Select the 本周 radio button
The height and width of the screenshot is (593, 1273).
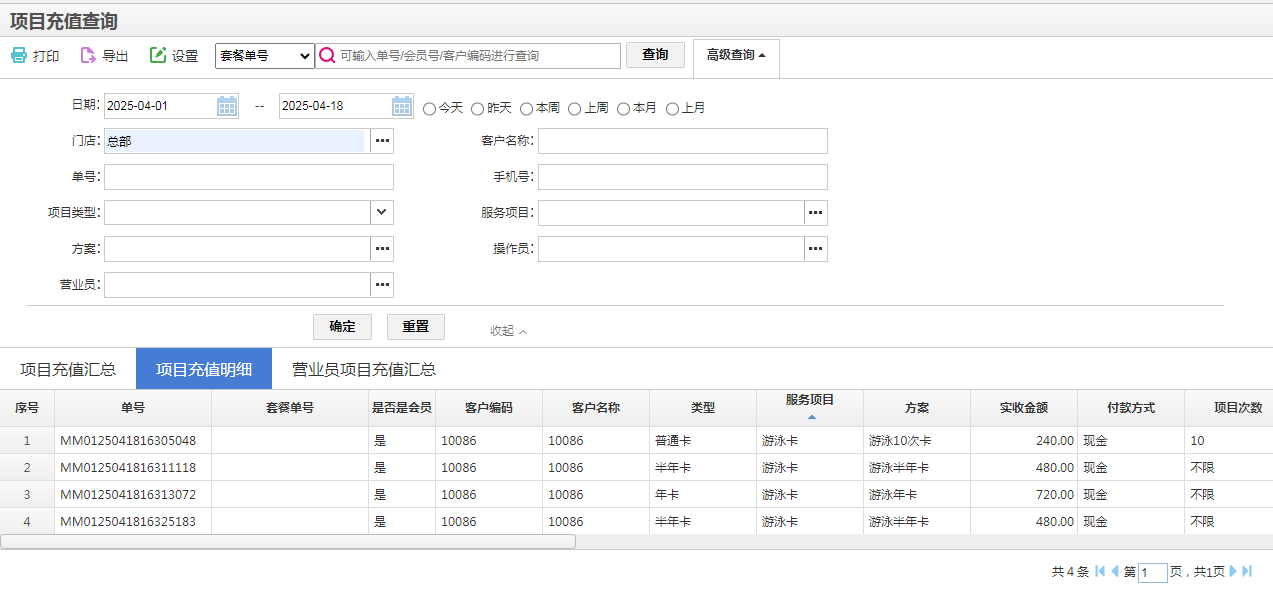click(x=527, y=108)
